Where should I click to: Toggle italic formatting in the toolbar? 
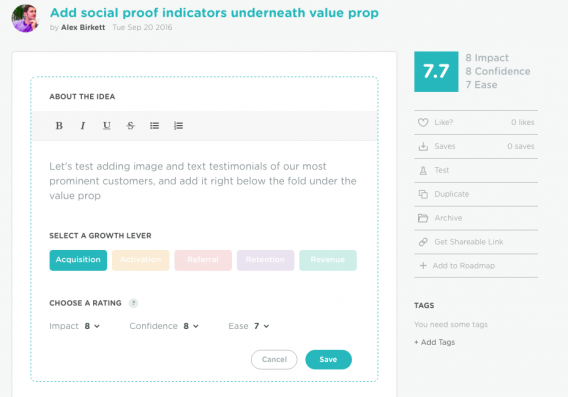click(83, 126)
